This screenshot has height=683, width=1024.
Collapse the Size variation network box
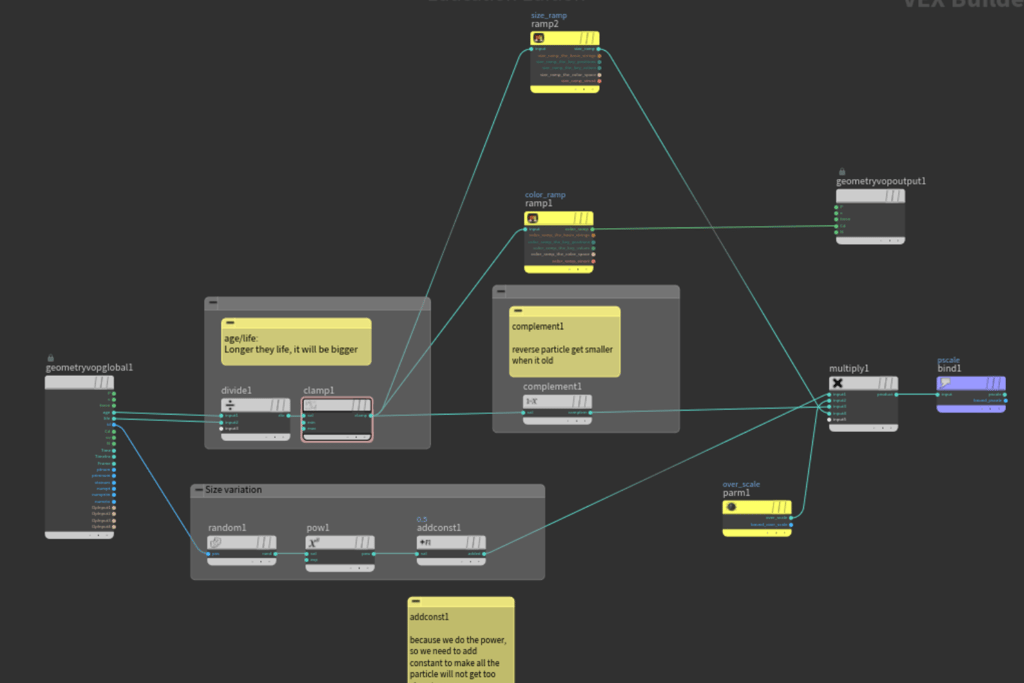(199, 490)
